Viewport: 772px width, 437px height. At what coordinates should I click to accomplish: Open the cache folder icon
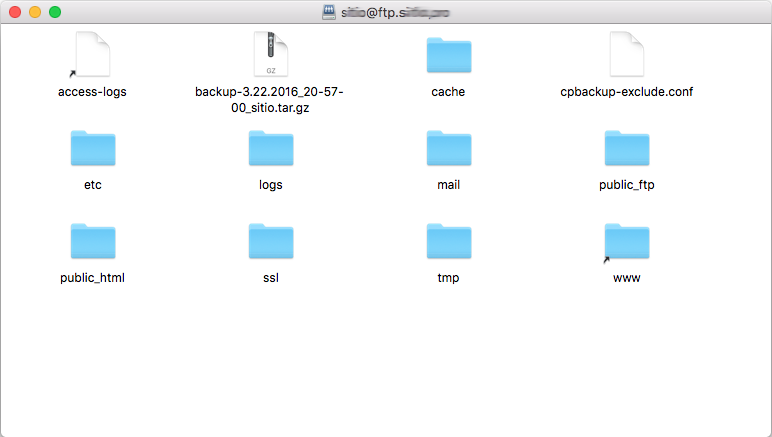coord(449,55)
